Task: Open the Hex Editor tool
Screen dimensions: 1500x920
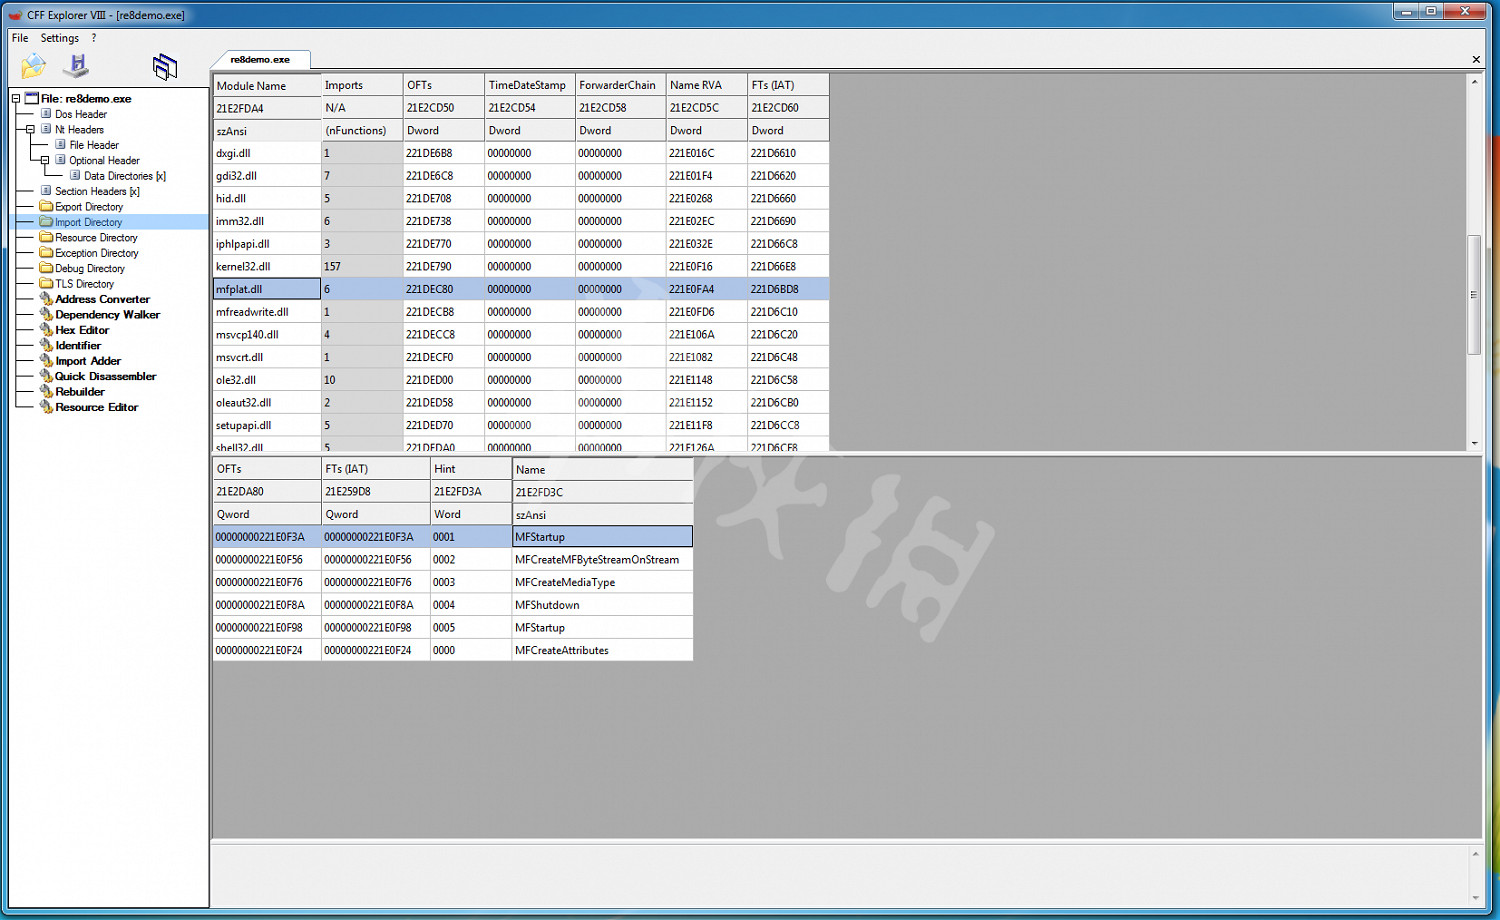Action: pyautogui.click(x=81, y=329)
